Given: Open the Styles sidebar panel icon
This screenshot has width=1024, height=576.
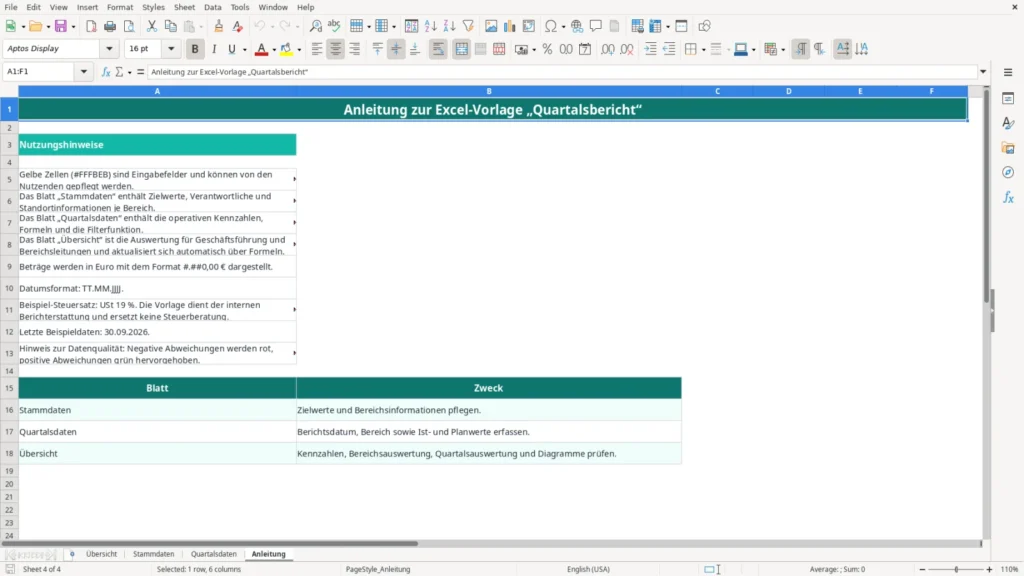Looking at the screenshot, I should (1008, 123).
